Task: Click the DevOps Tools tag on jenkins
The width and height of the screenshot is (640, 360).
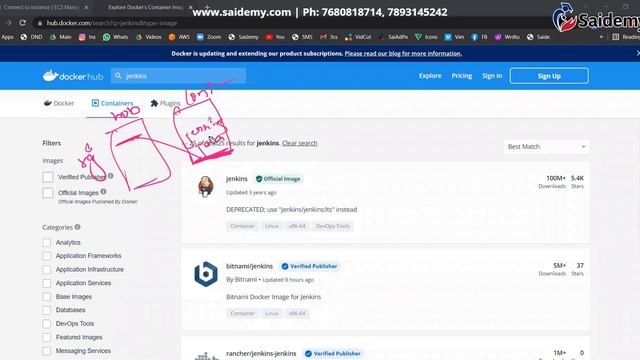Action: click(332, 226)
